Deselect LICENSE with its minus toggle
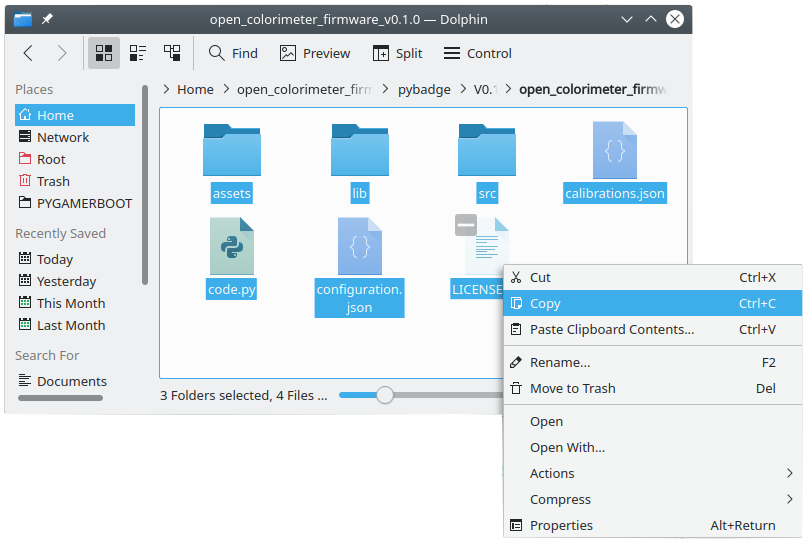Viewport: 810px width, 543px height. pos(465,225)
